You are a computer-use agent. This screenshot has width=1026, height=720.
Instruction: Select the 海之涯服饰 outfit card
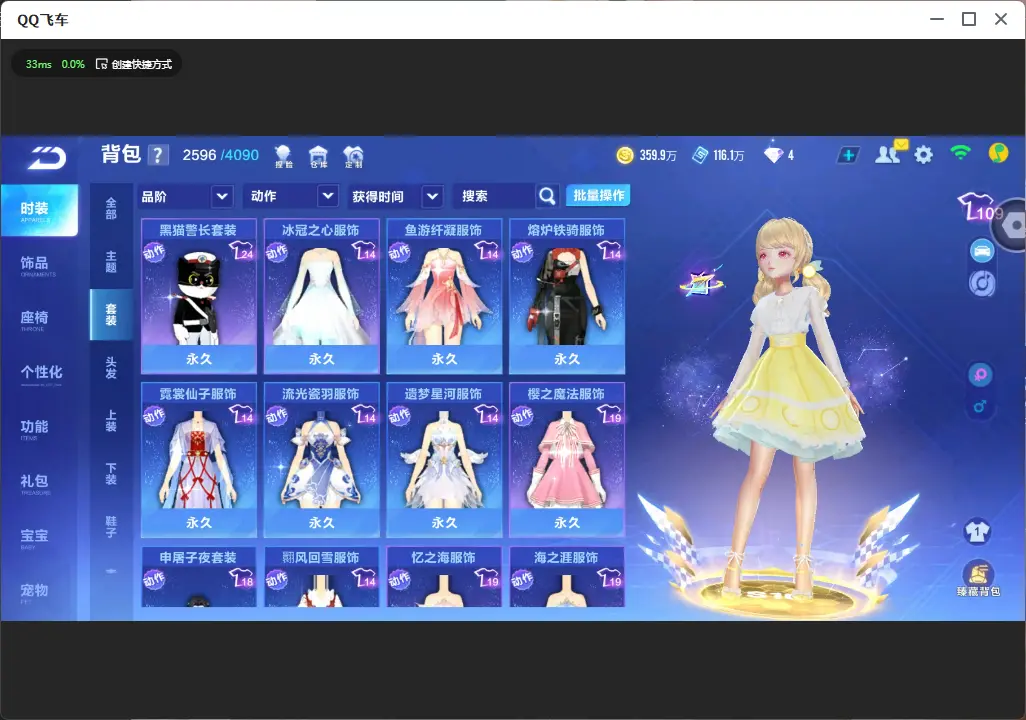click(x=567, y=577)
